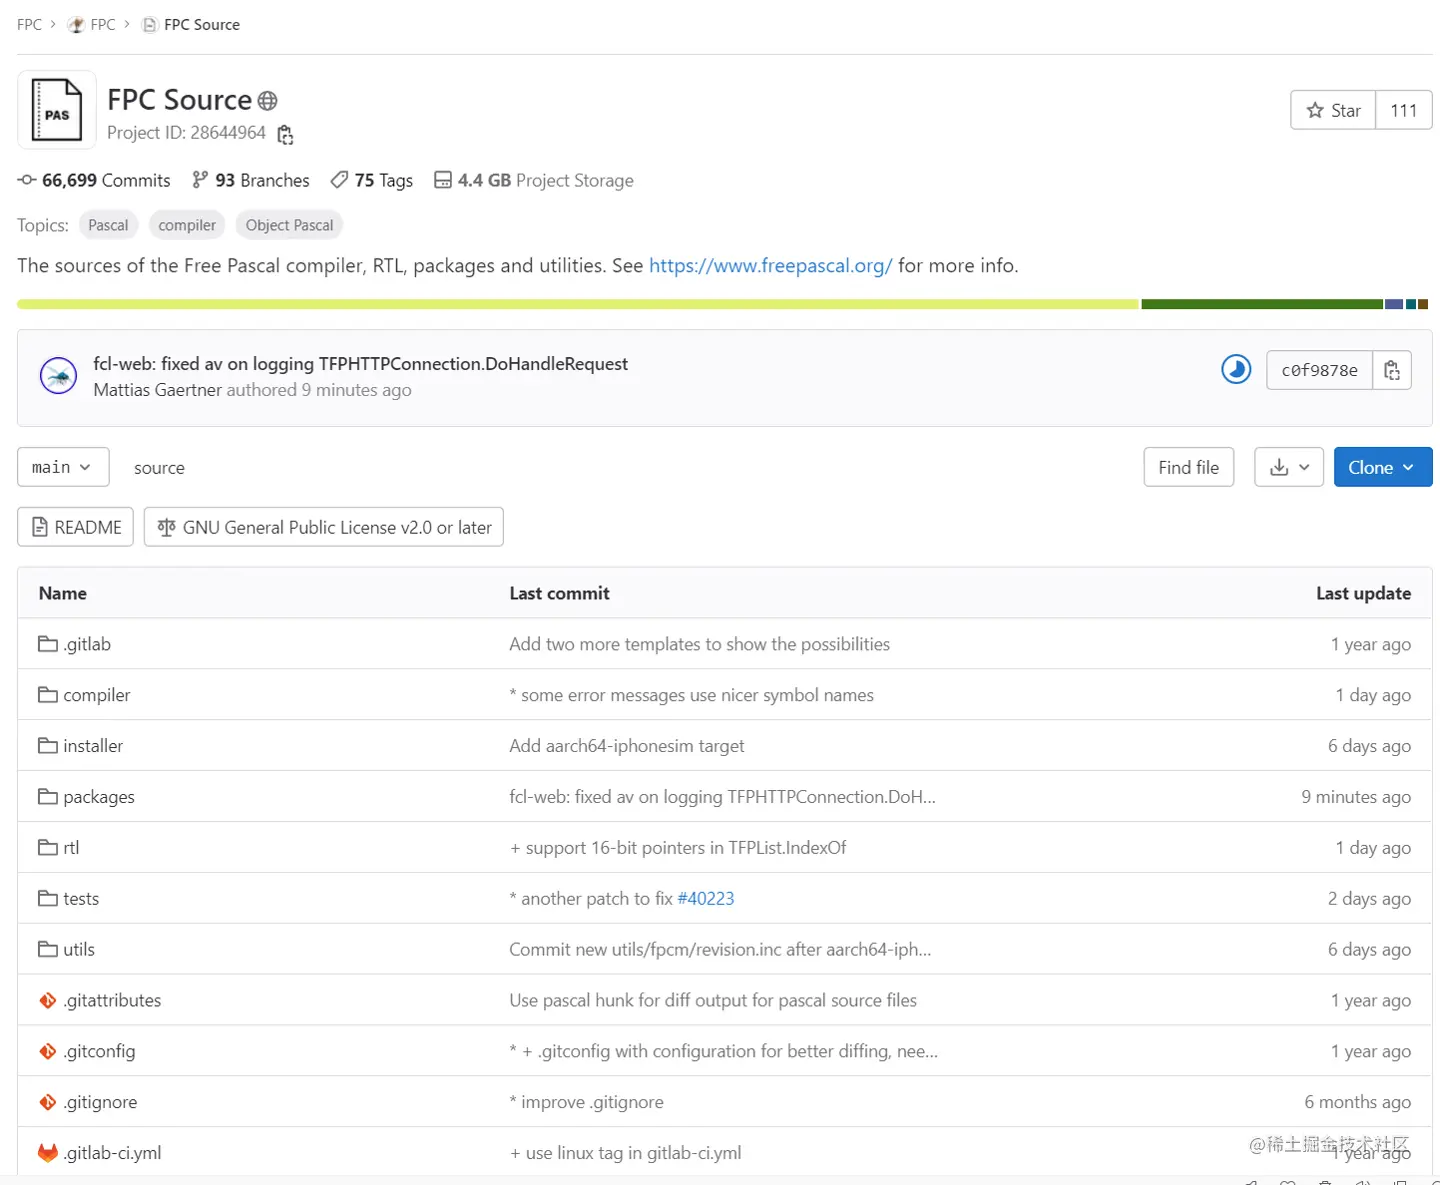Image resolution: width=1440 pixels, height=1185 pixels.
Task: Expand the Clone dropdown
Action: [x=1382, y=467]
